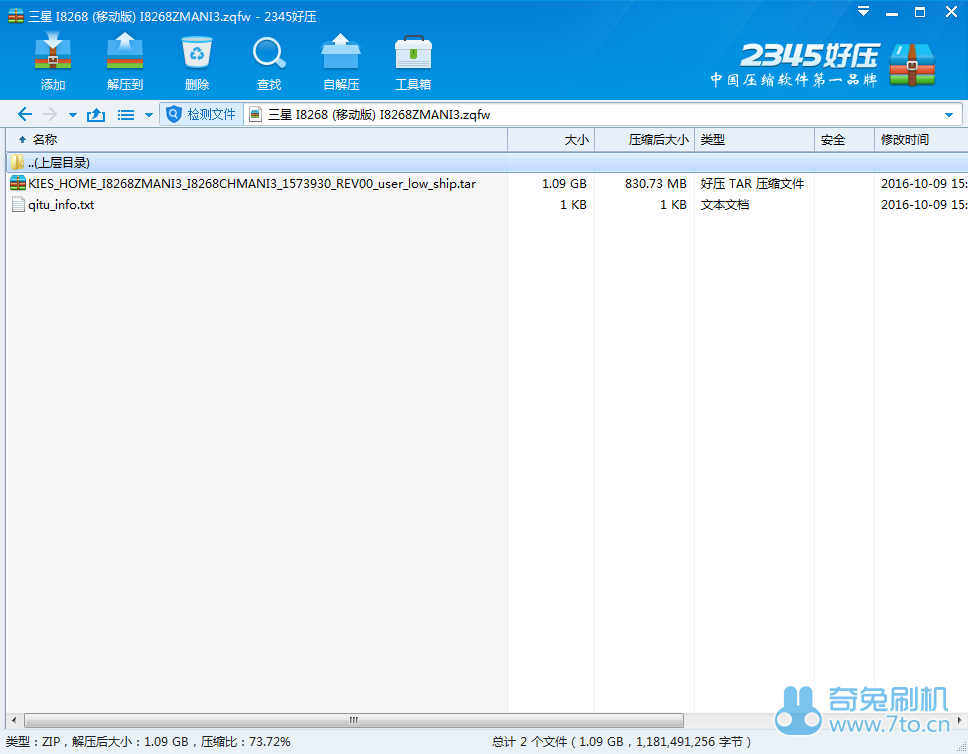Click the 添加 (Add) toolbar icon

tap(52, 62)
